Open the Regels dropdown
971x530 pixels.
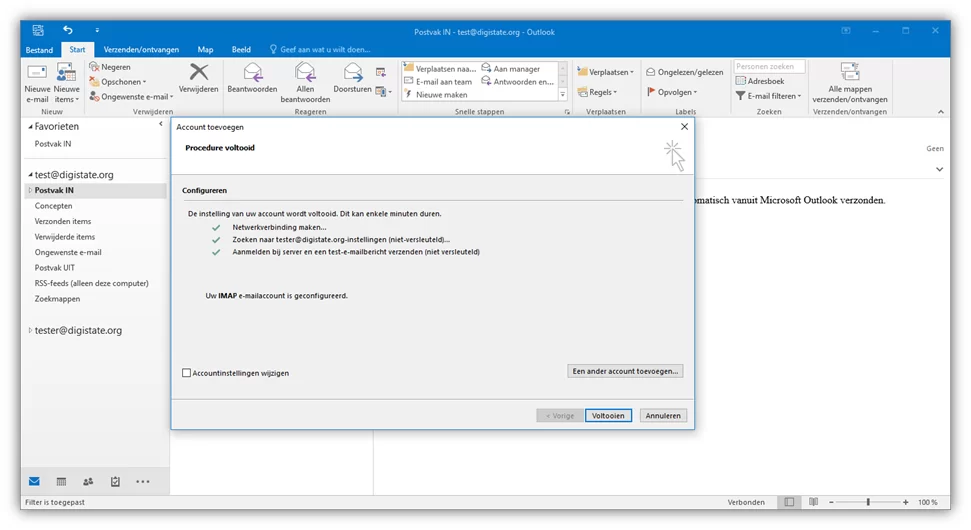click(x=598, y=92)
